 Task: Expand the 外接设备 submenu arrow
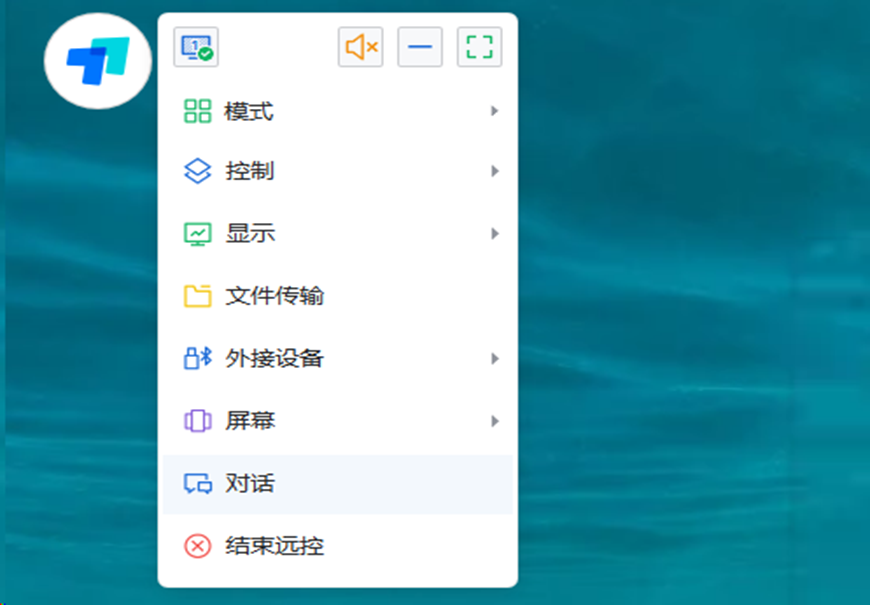tap(494, 359)
